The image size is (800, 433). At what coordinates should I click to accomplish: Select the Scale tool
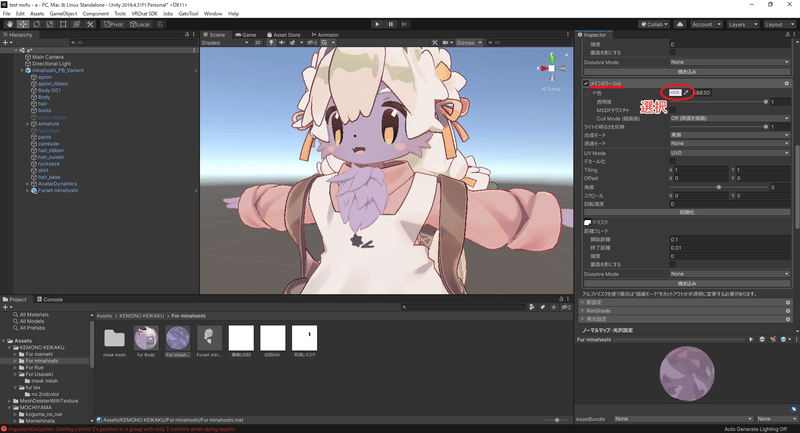coord(49,24)
